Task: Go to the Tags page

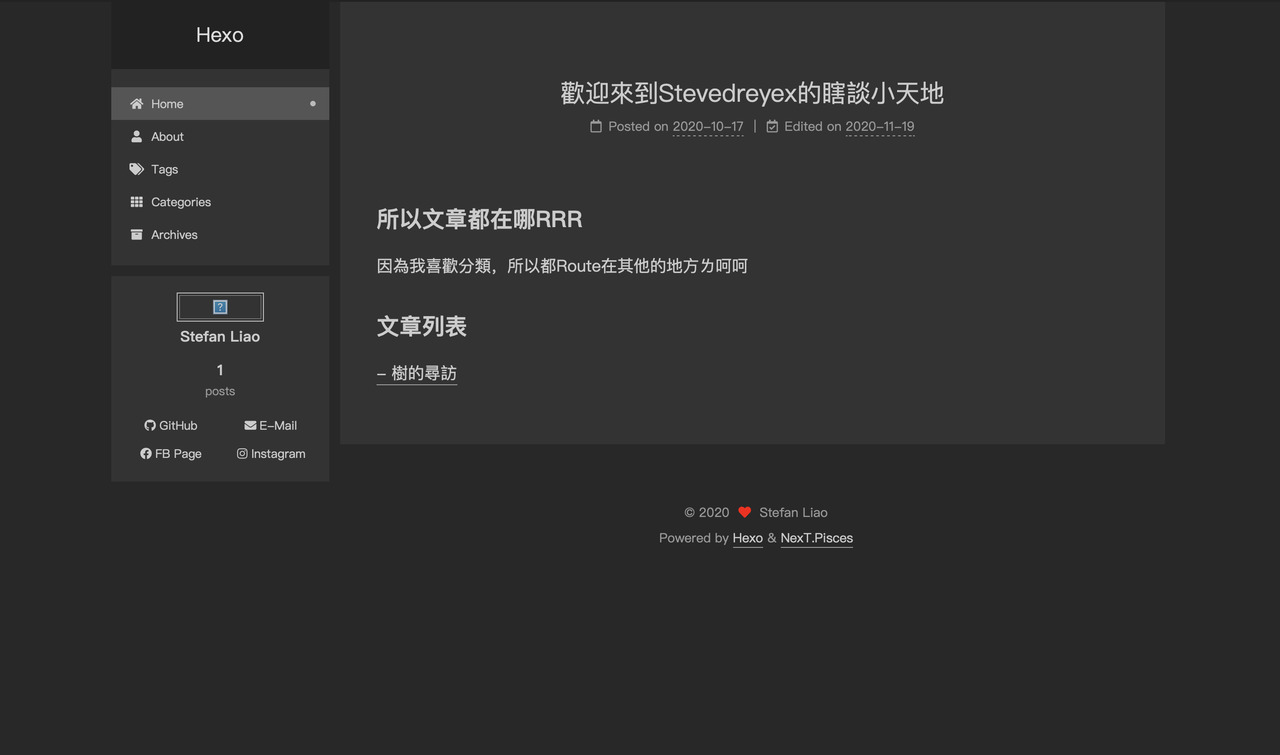Action: click(220, 169)
